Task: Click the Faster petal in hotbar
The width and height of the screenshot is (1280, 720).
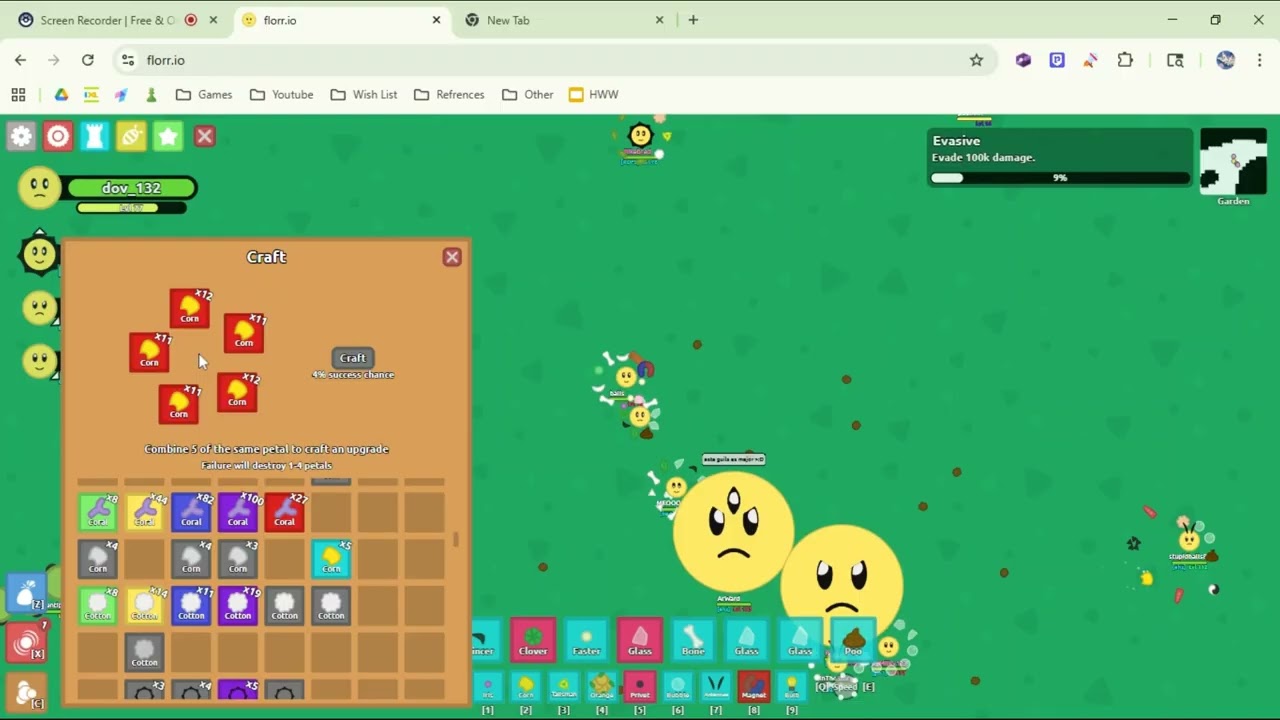Action: click(x=586, y=640)
